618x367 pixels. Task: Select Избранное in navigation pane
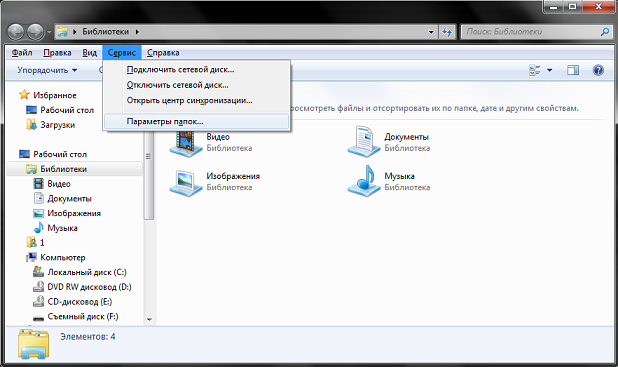[x=55, y=95]
